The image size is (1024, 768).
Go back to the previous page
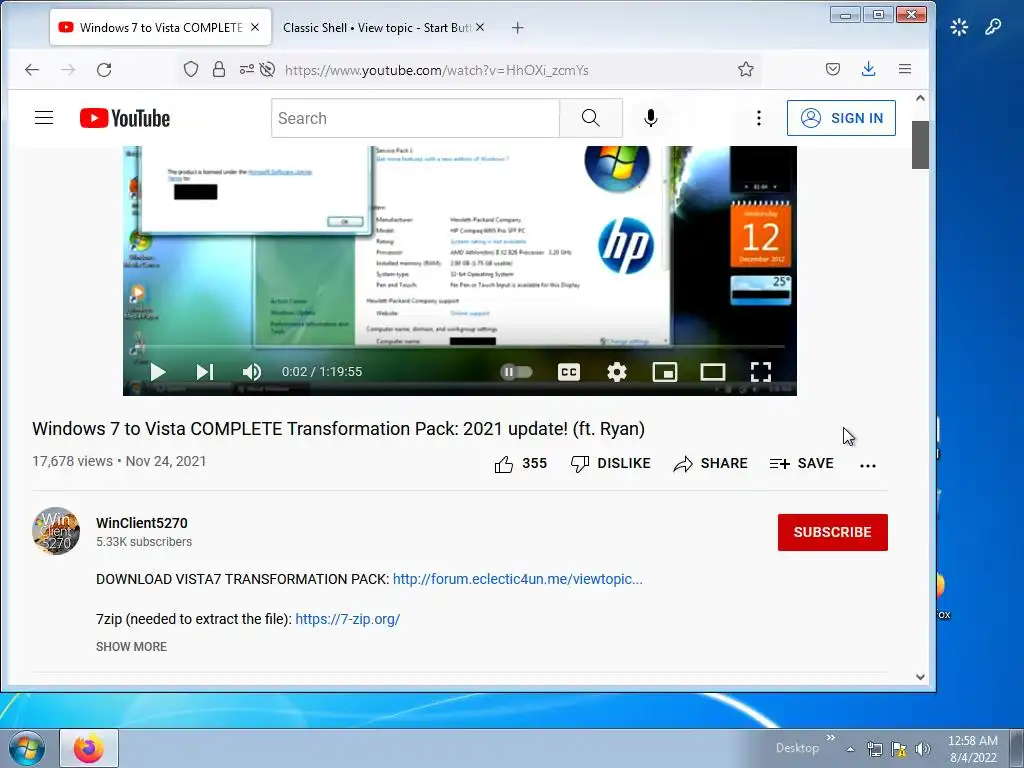tap(32, 69)
